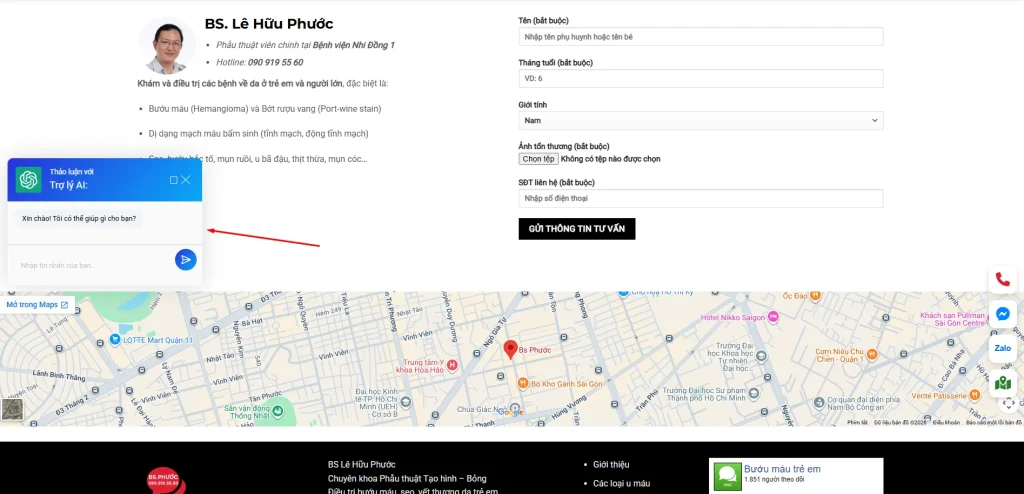Click the red phone call floating icon

pos(1002,280)
